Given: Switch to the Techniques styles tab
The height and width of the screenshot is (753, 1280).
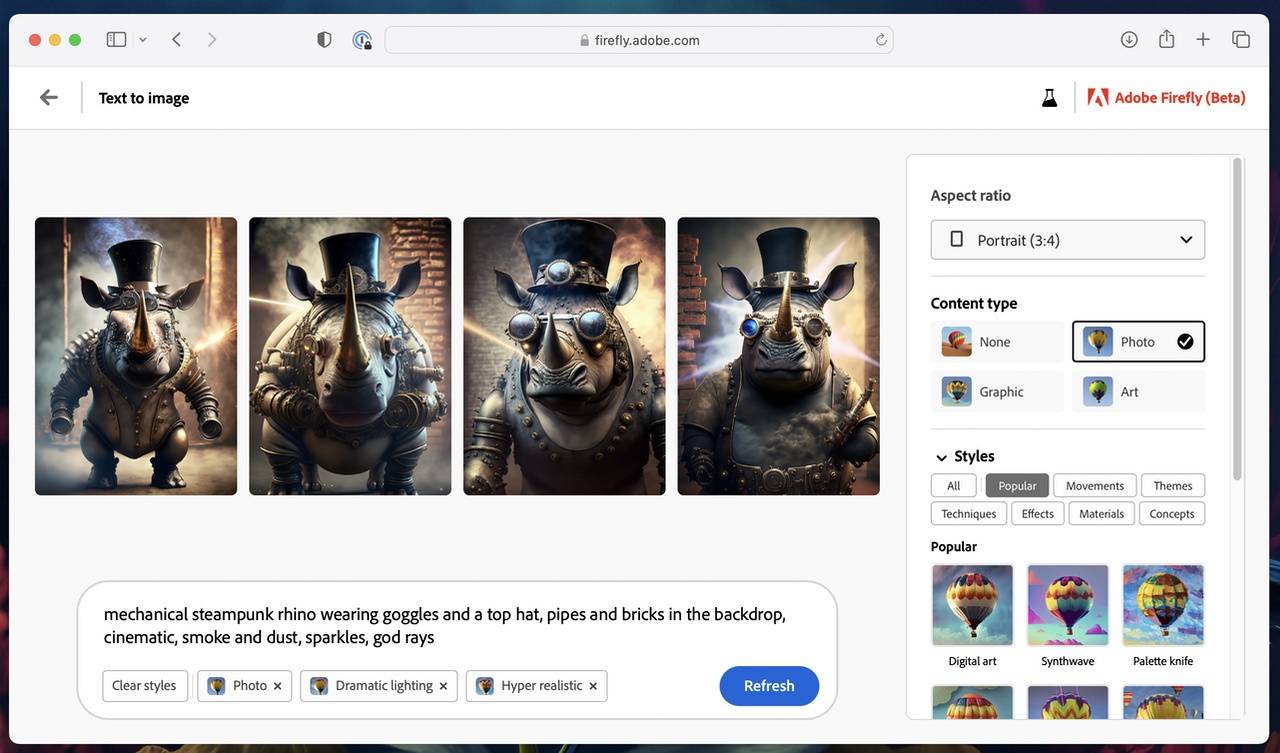Looking at the screenshot, I should (x=968, y=514).
